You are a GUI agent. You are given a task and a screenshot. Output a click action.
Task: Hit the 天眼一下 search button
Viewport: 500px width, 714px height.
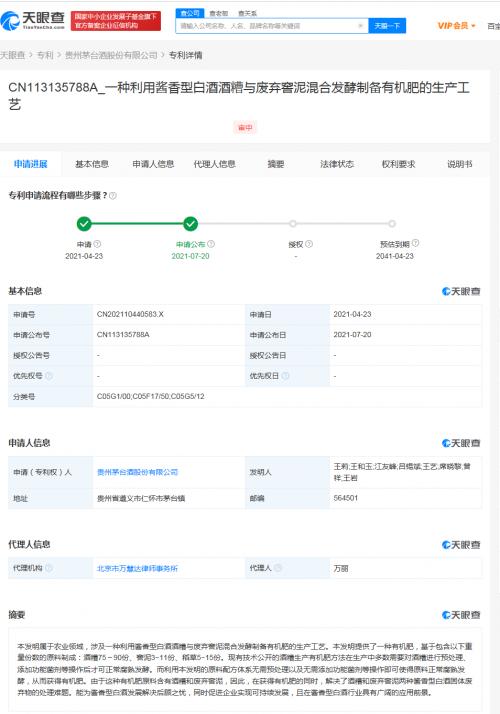387,26
